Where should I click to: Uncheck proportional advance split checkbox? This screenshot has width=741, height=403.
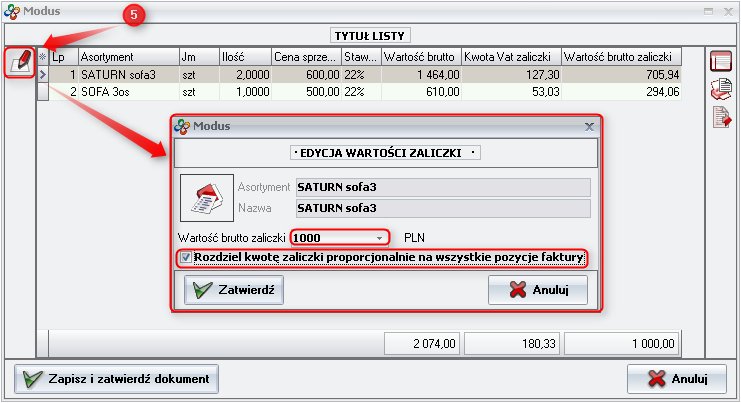[x=186, y=257]
